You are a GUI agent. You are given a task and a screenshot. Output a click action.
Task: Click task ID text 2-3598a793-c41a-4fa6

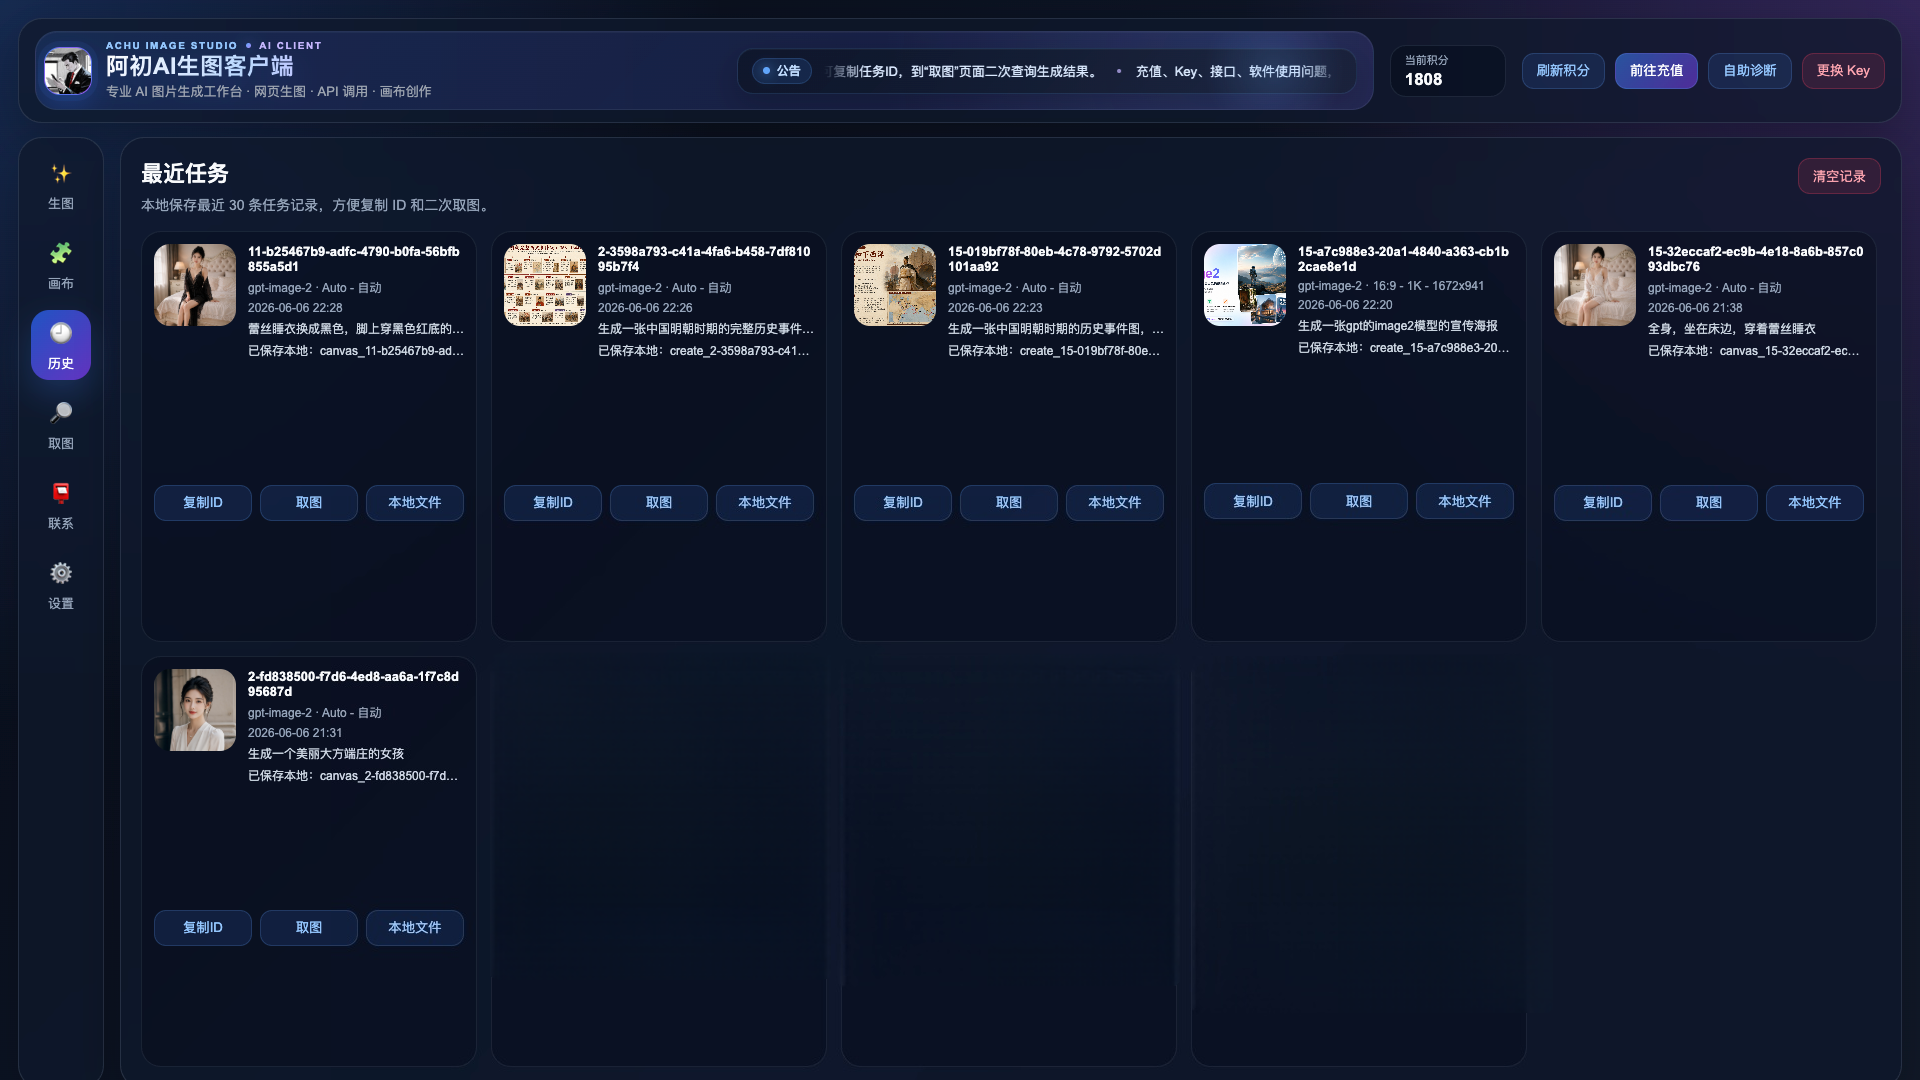coord(704,259)
